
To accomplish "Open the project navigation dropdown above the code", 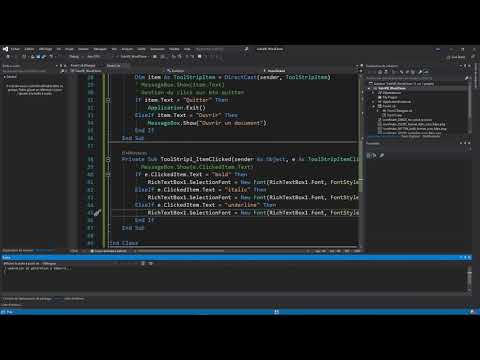I will 117,71.
